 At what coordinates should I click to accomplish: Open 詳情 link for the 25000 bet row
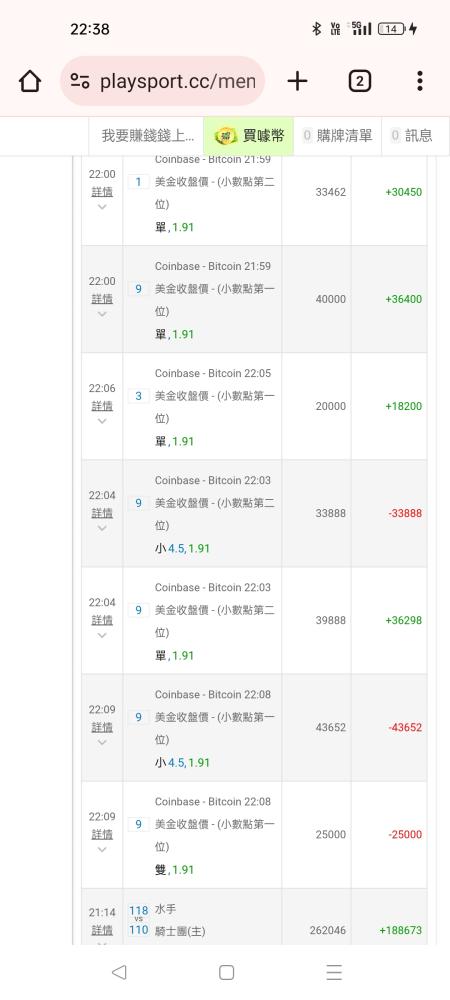pyautogui.click(x=102, y=834)
